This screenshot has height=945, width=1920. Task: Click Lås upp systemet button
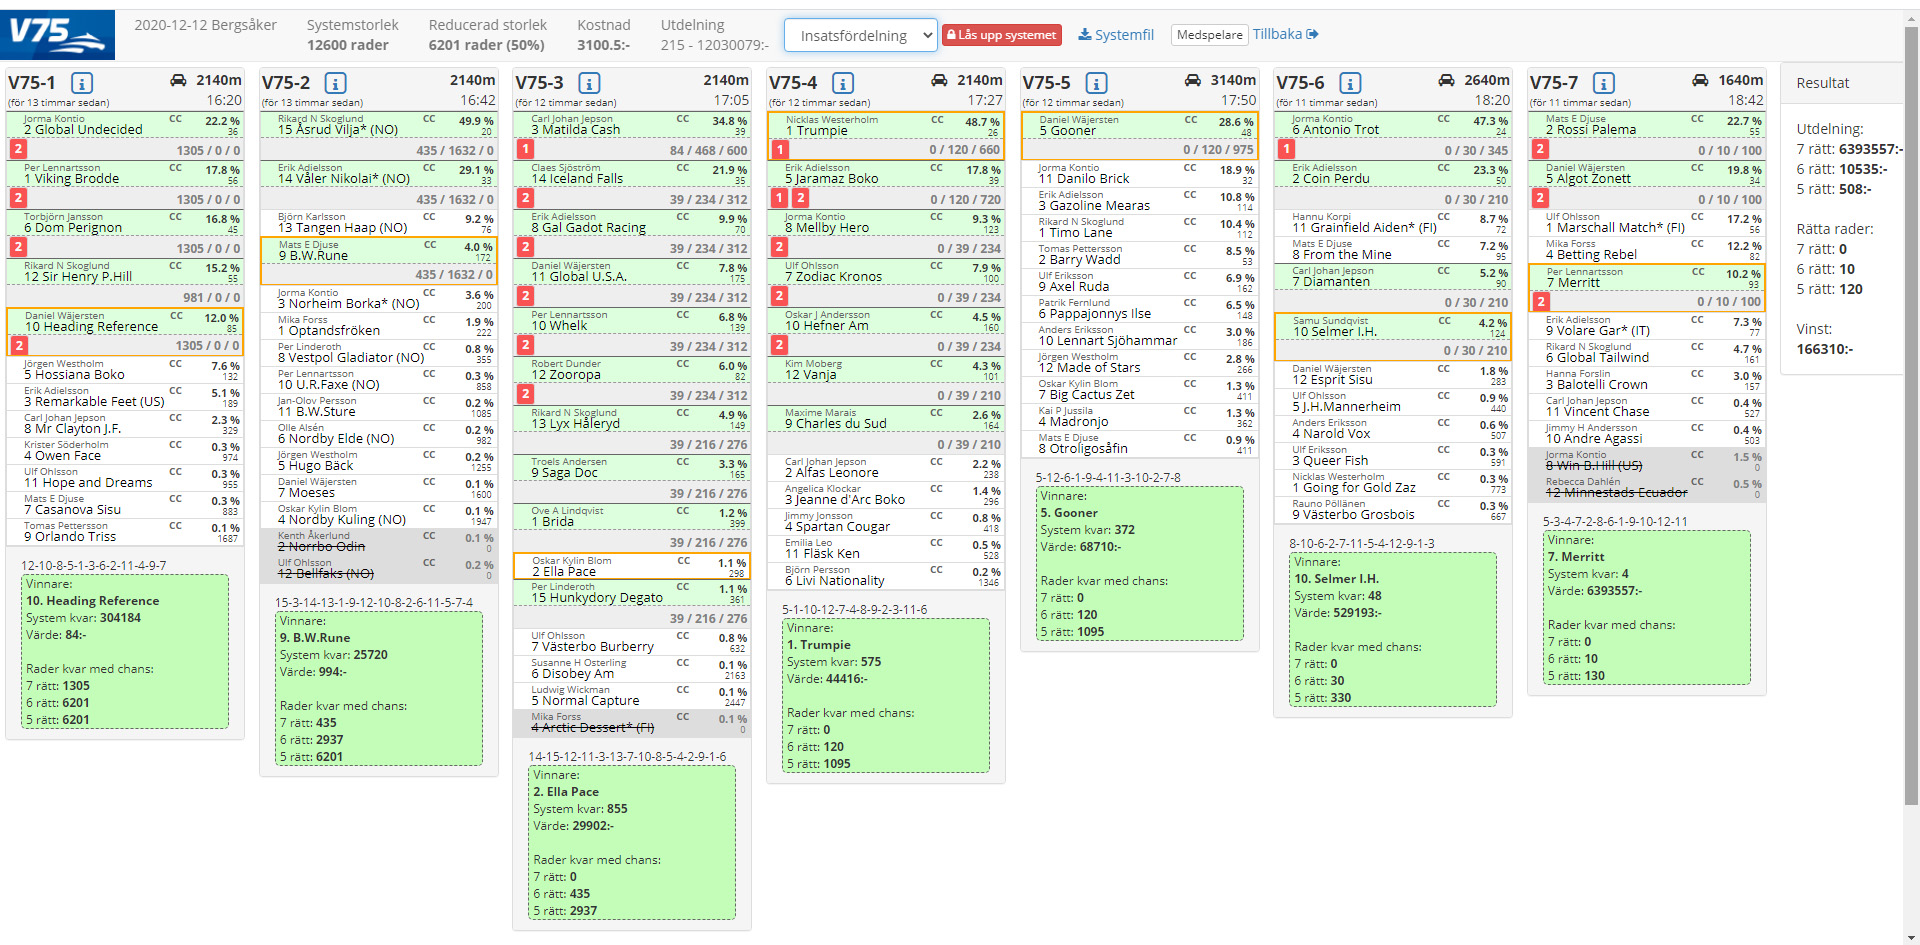1001,35
